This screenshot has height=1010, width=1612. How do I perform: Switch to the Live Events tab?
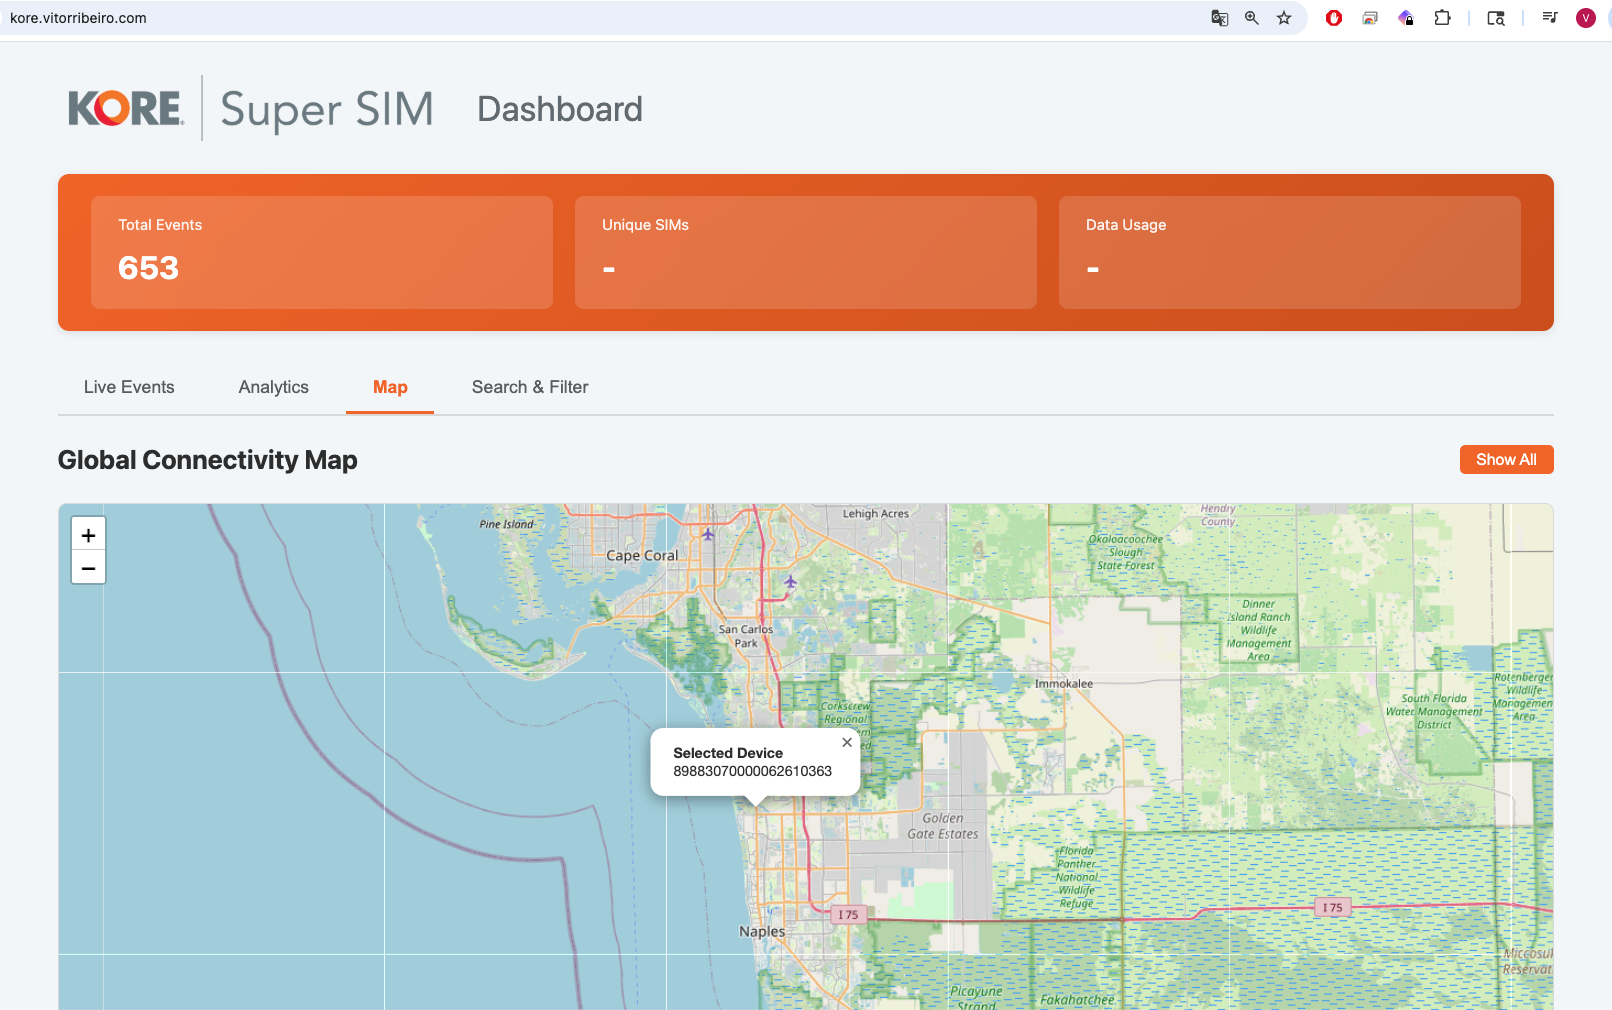129,387
